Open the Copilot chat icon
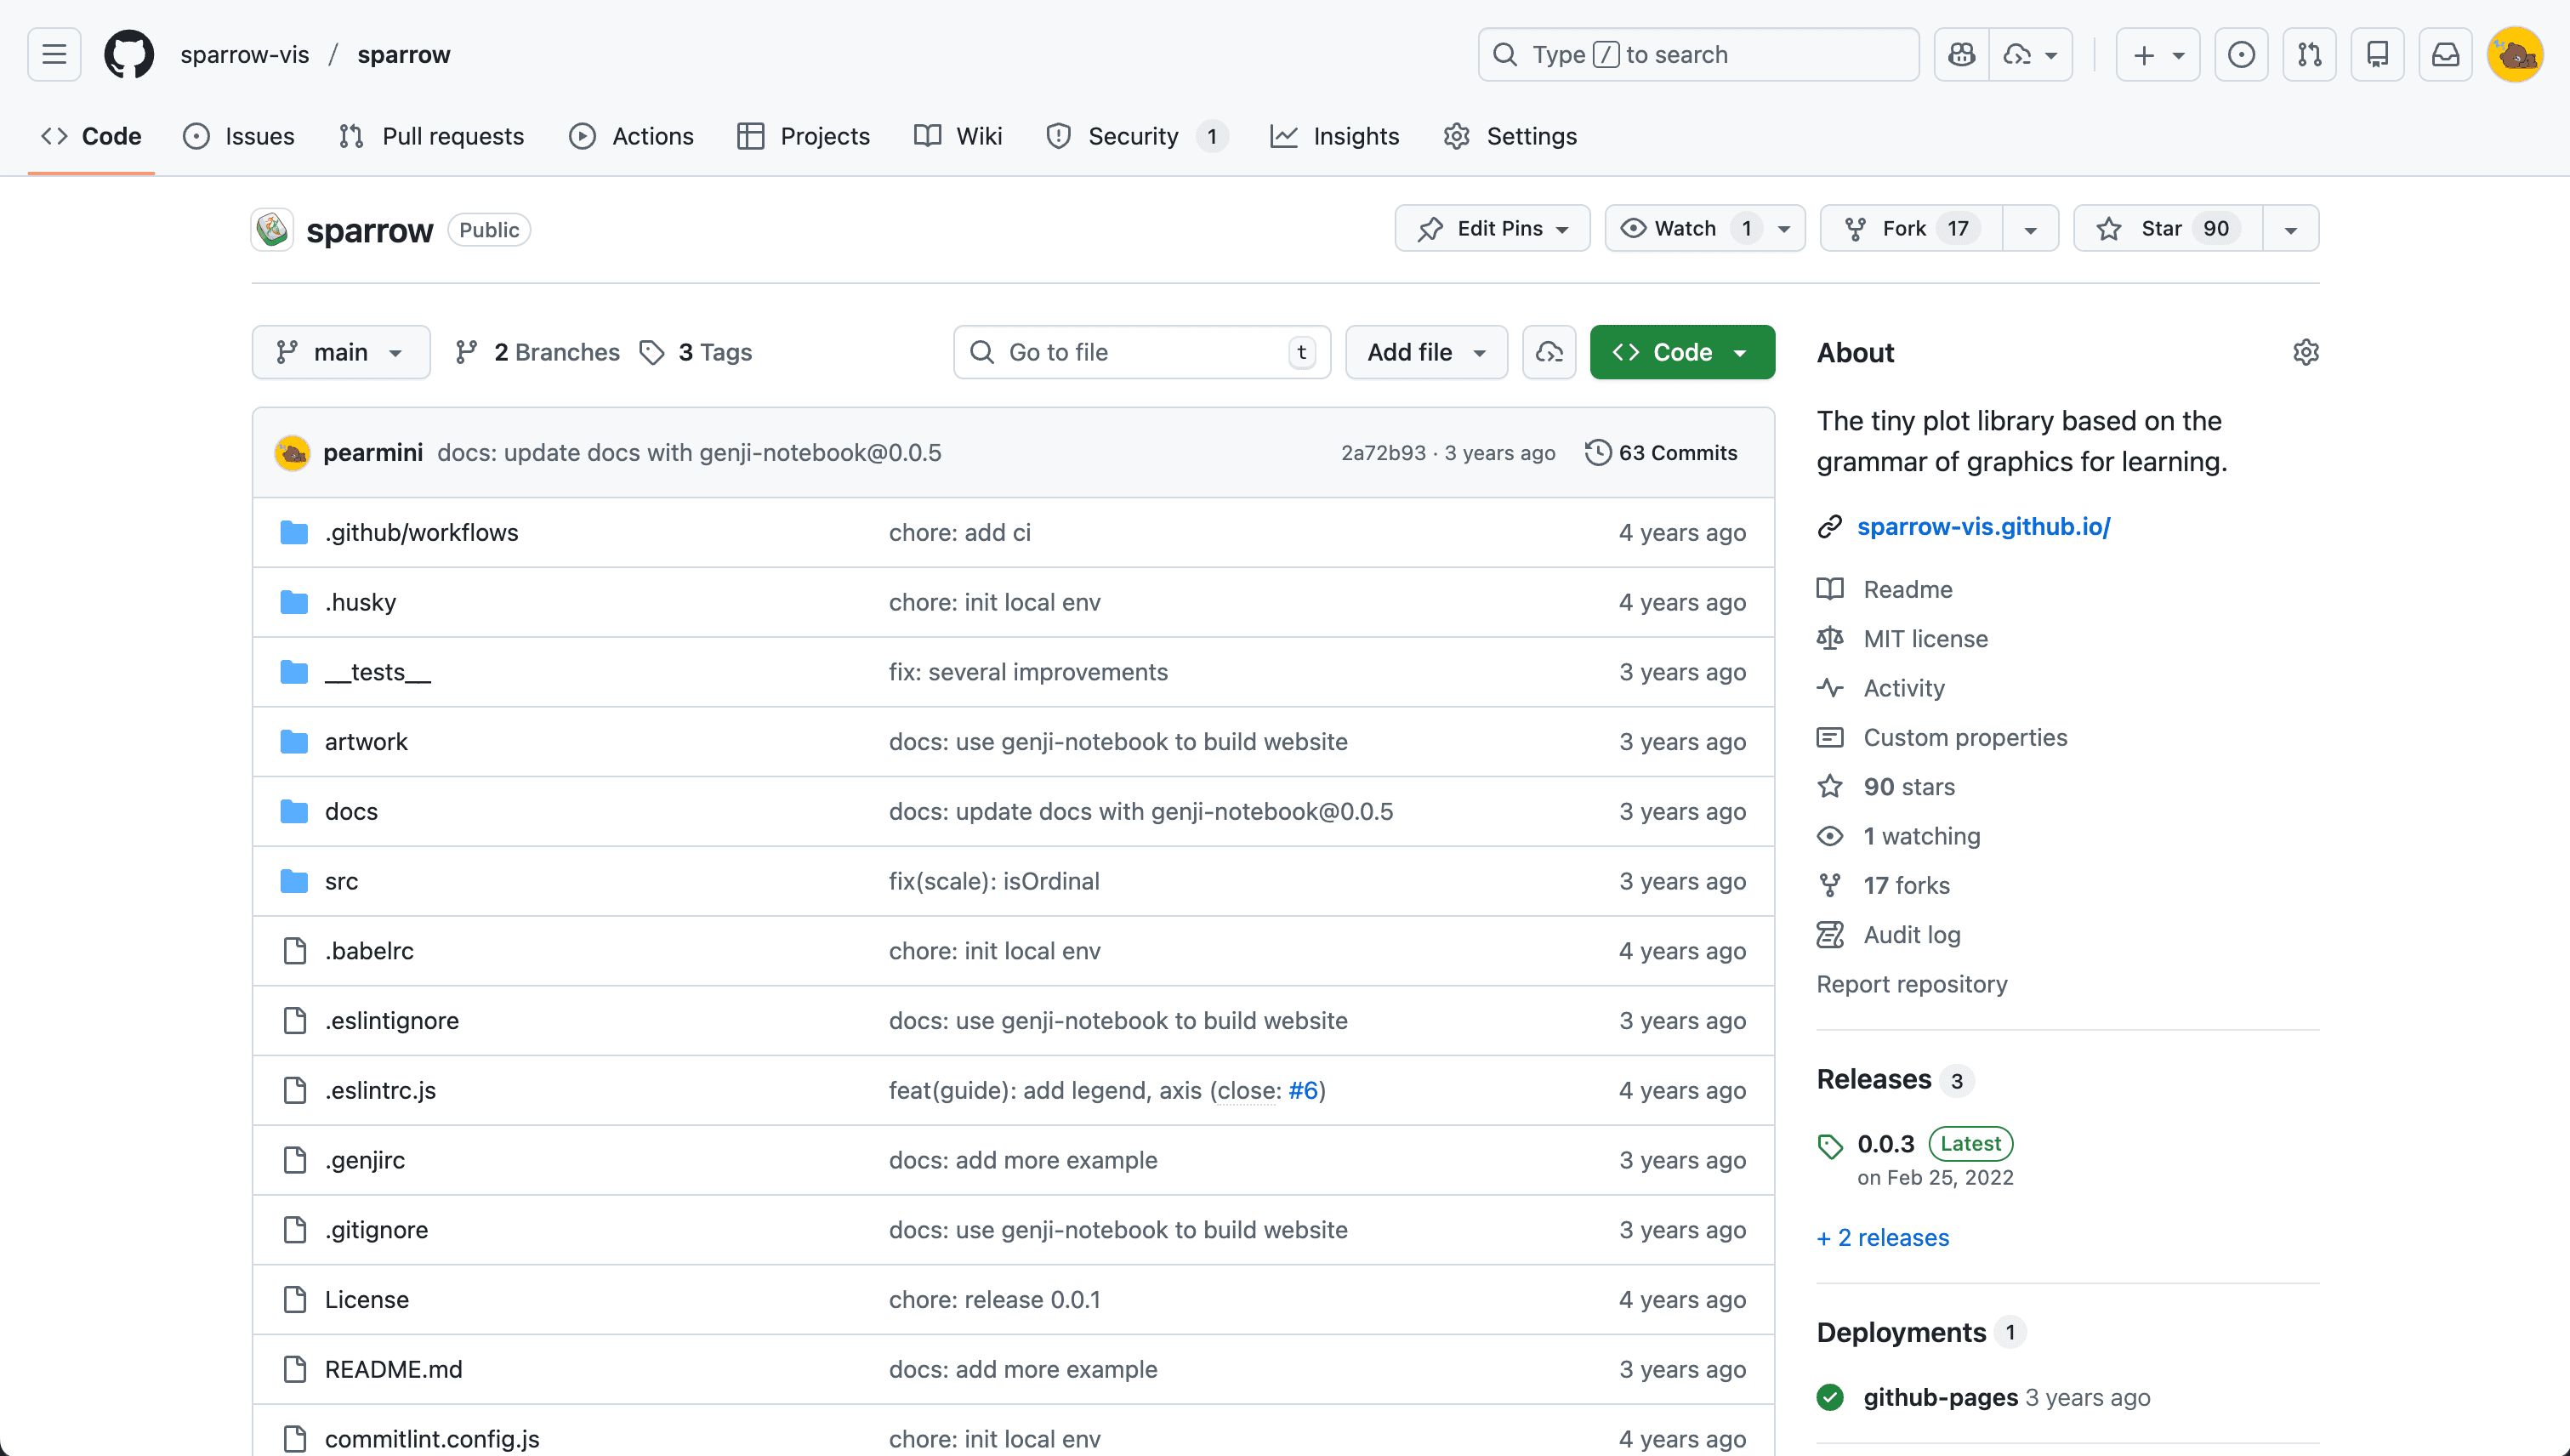Image resolution: width=2570 pixels, height=1456 pixels. tap(1961, 54)
